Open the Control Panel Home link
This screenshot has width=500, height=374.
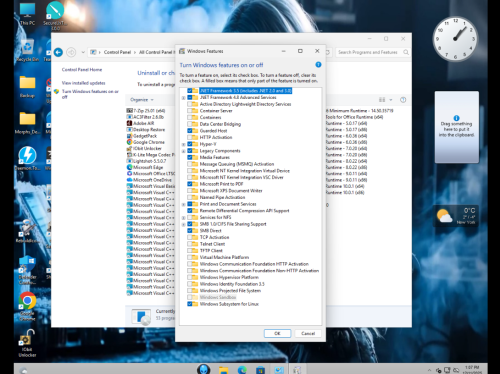pyautogui.click(x=82, y=69)
